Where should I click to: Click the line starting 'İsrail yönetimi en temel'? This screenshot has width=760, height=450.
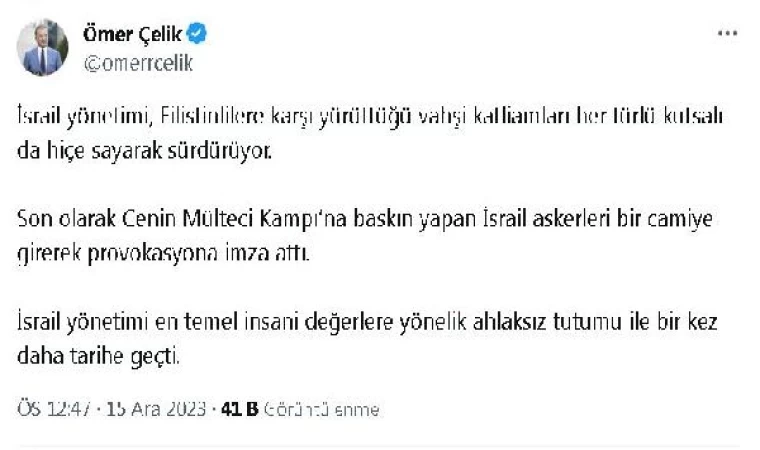(367, 321)
